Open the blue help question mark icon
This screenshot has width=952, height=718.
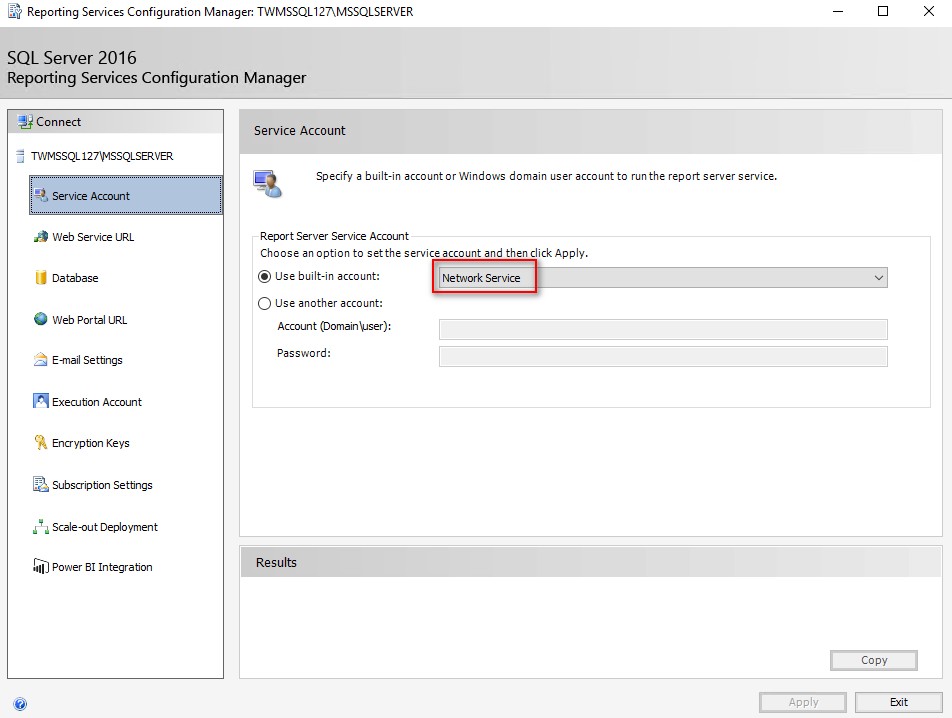click(20, 704)
